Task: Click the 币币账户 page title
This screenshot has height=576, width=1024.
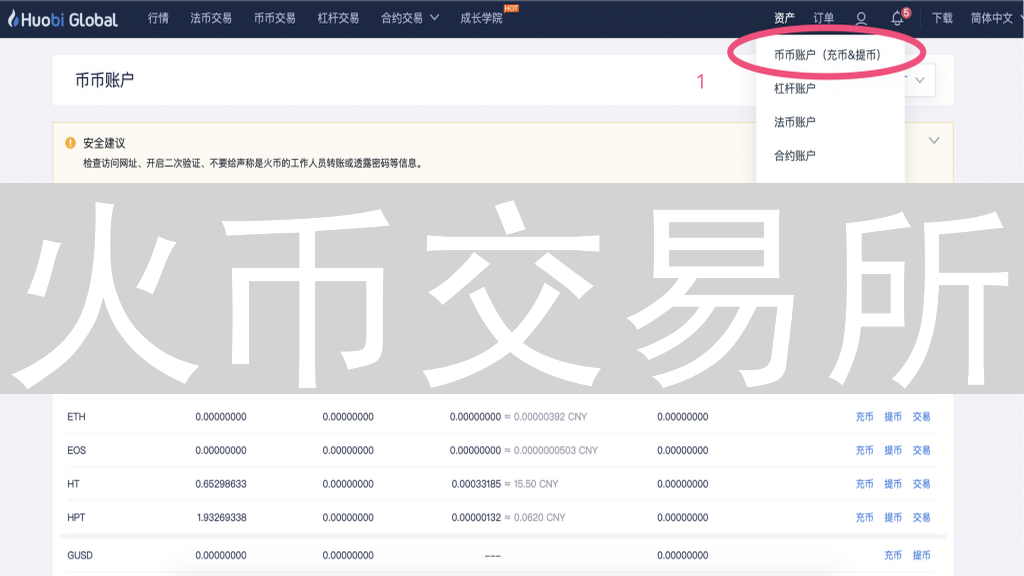Action: pos(104,80)
